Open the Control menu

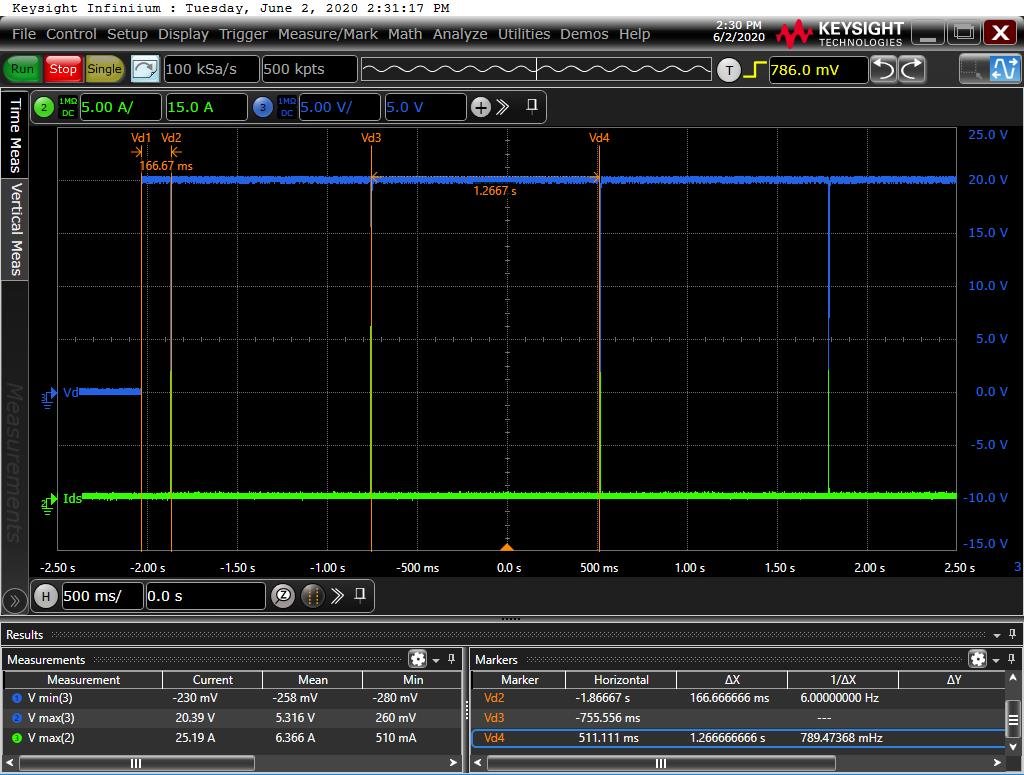coord(71,34)
